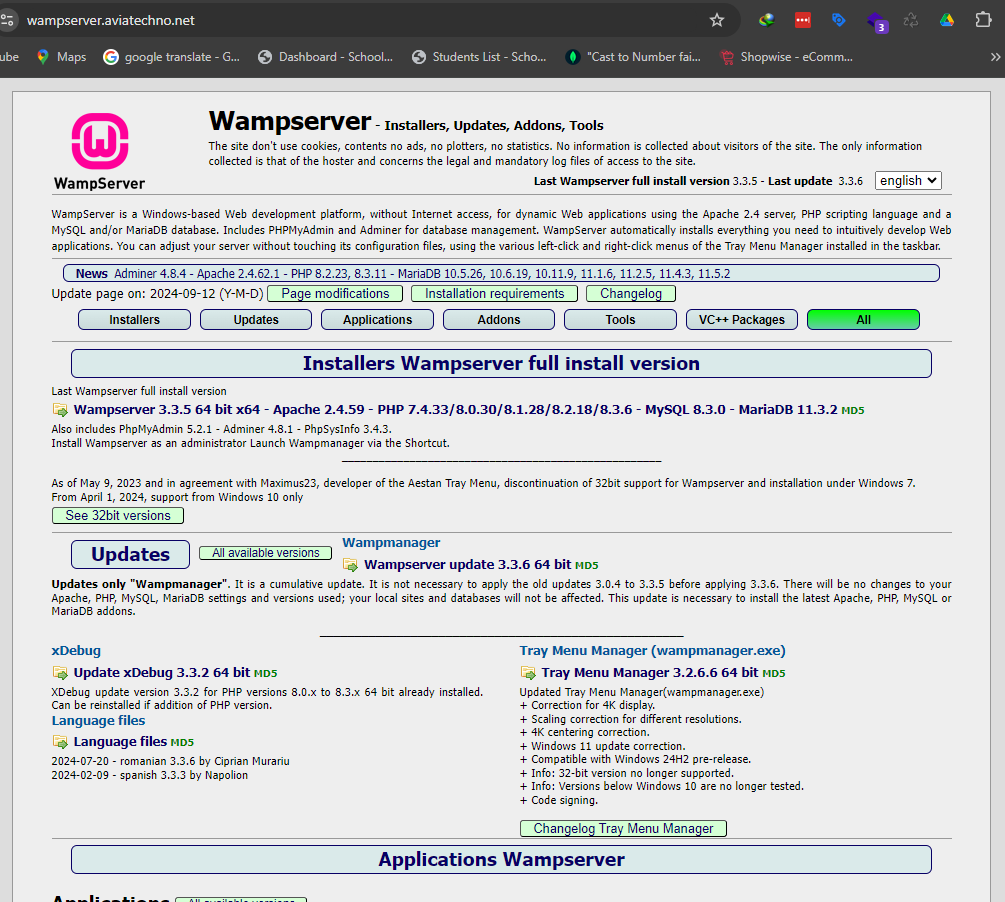The height and width of the screenshot is (902, 1005).
Task: Open Changelog Tray Menu Manager button
Action: 623,828
